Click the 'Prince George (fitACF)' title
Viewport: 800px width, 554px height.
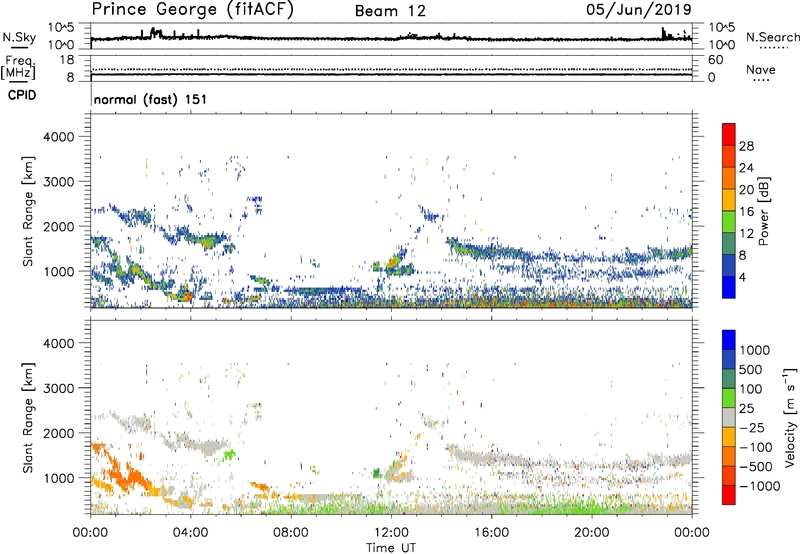pos(193,9)
